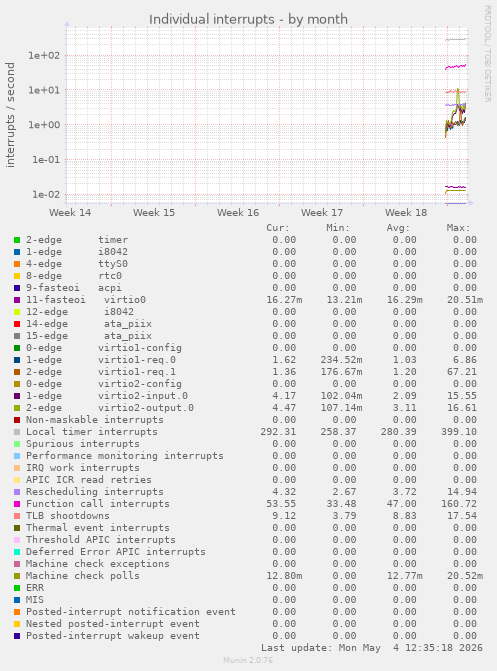This screenshot has width=497, height=671.
Task: Click the Munin 2.0.76 footer text
Action: [x=248, y=660]
